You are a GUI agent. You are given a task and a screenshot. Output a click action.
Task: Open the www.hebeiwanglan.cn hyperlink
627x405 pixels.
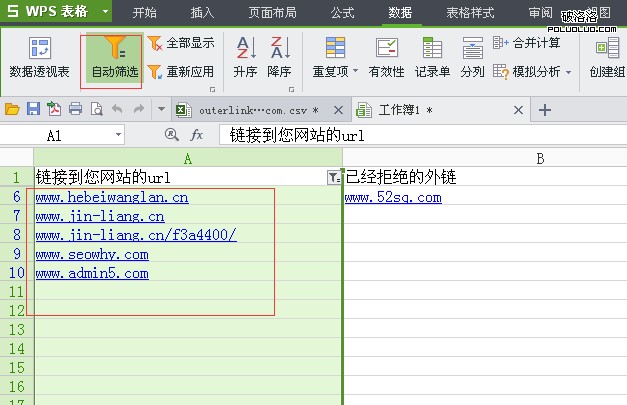pyautogui.click(x=111, y=197)
